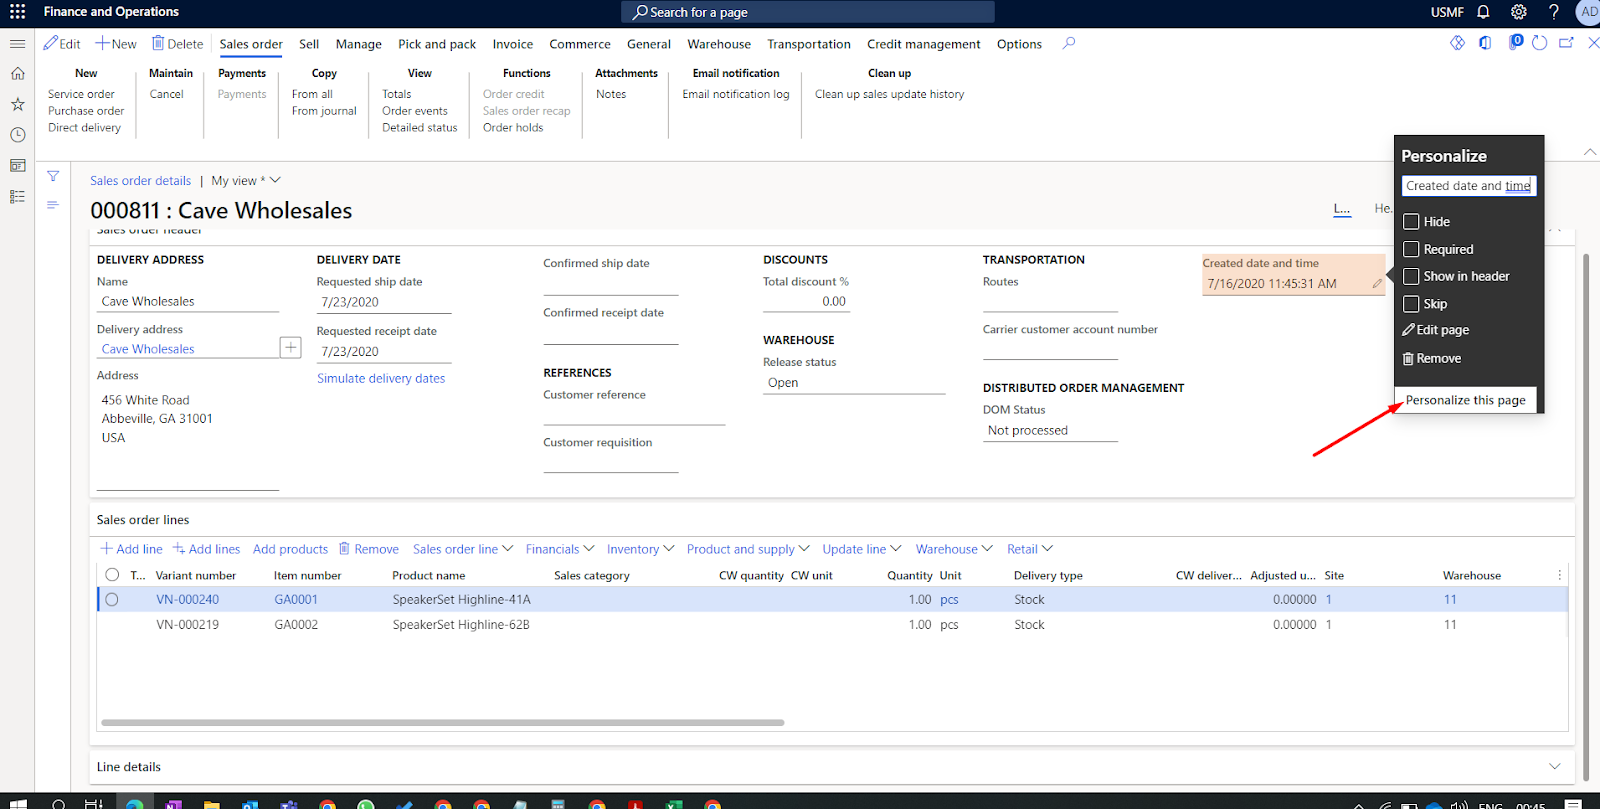Create a New record with plus
This screenshot has width=1600, height=809.
pyautogui.click(x=116, y=44)
